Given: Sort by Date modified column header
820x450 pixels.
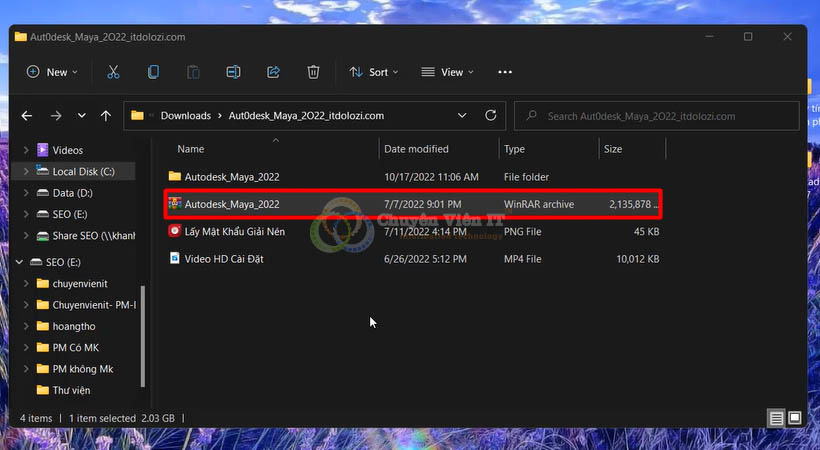Looking at the screenshot, I should pyautogui.click(x=416, y=149).
